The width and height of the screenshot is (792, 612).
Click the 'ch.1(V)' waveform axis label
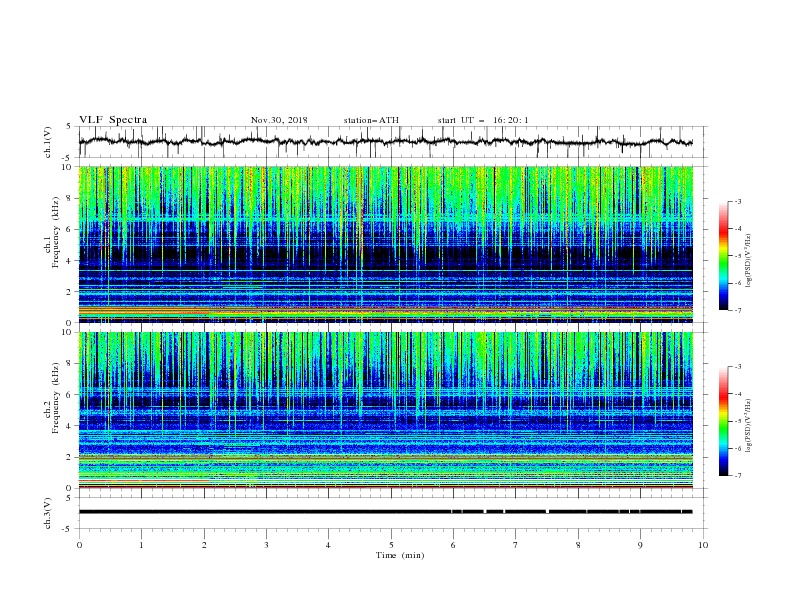pos(48,142)
